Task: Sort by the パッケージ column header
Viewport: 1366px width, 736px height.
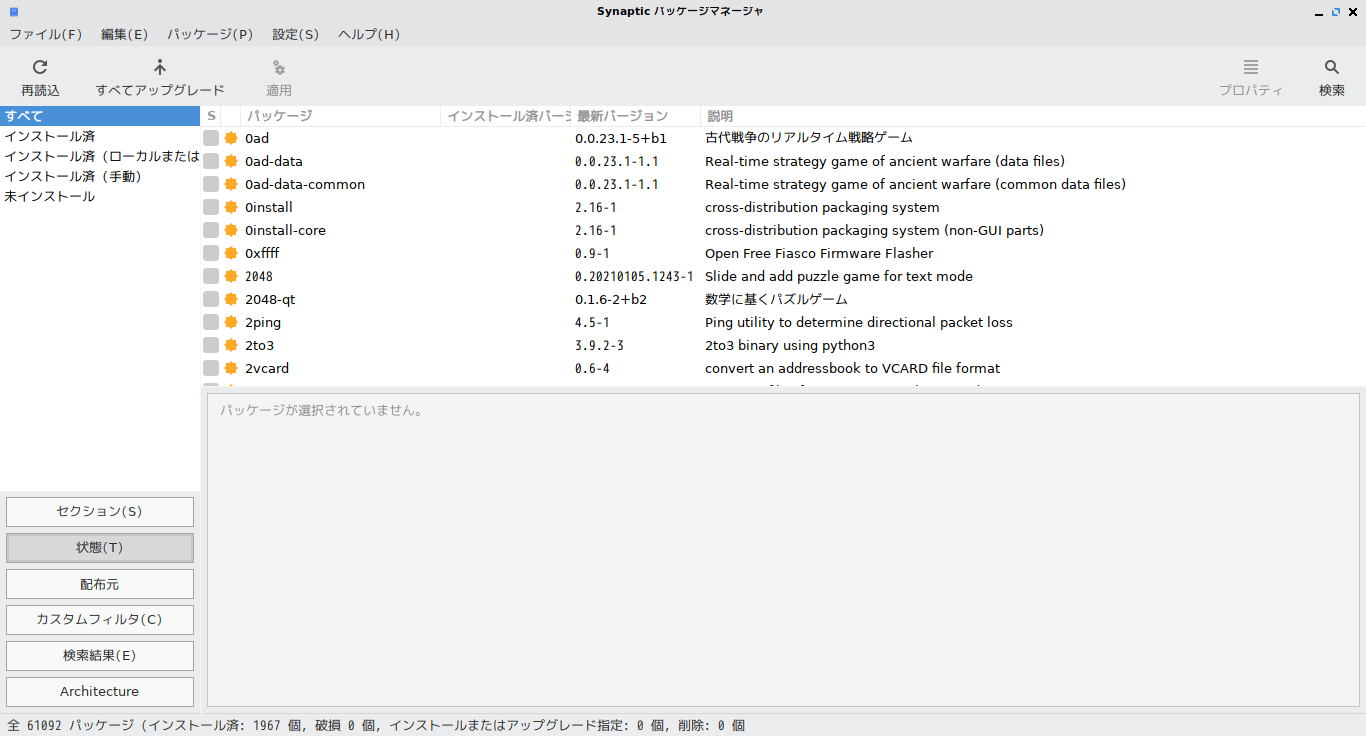Action: 340,116
